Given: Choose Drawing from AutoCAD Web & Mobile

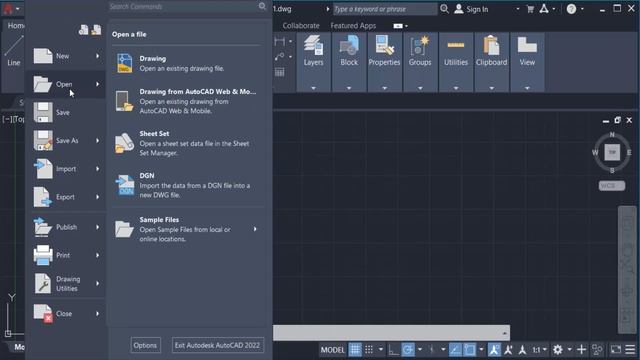Looking at the screenshot, I should pos(187,101).
